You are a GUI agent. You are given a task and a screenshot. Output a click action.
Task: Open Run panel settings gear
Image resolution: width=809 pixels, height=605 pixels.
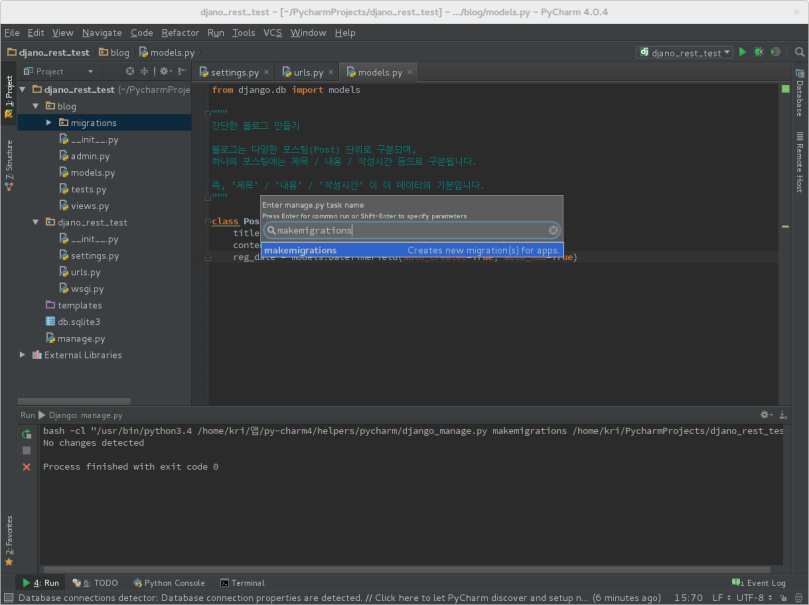pos(766,415)
